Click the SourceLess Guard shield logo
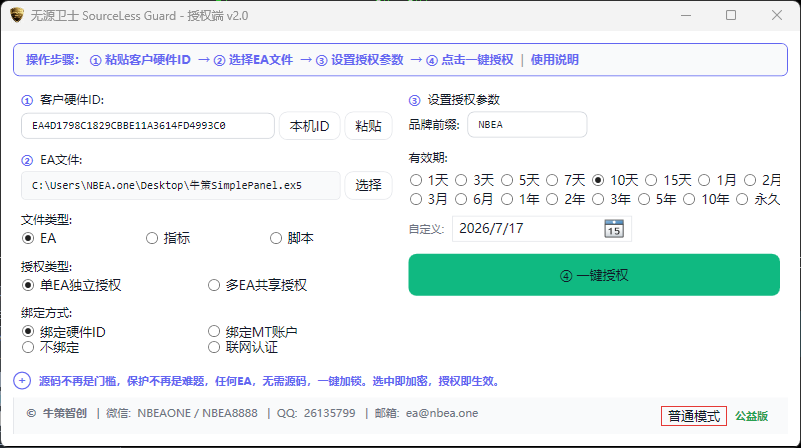The width and height of the screenshot is (801, 448). tap(17, 15)
